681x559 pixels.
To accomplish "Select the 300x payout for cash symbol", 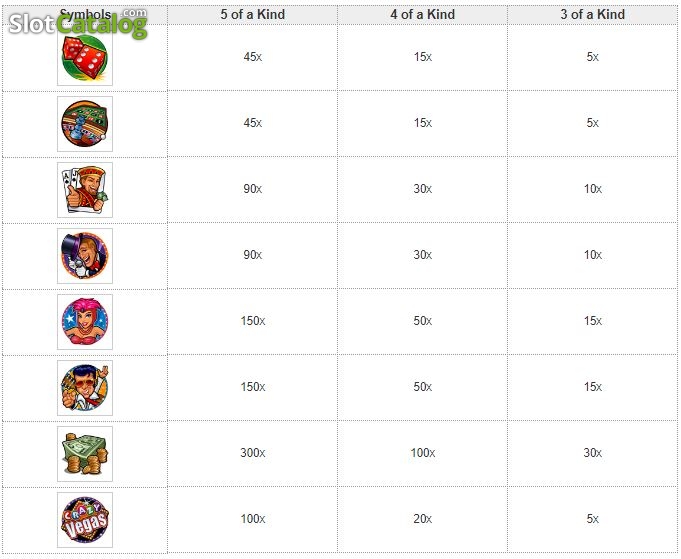I will point(253,453).
